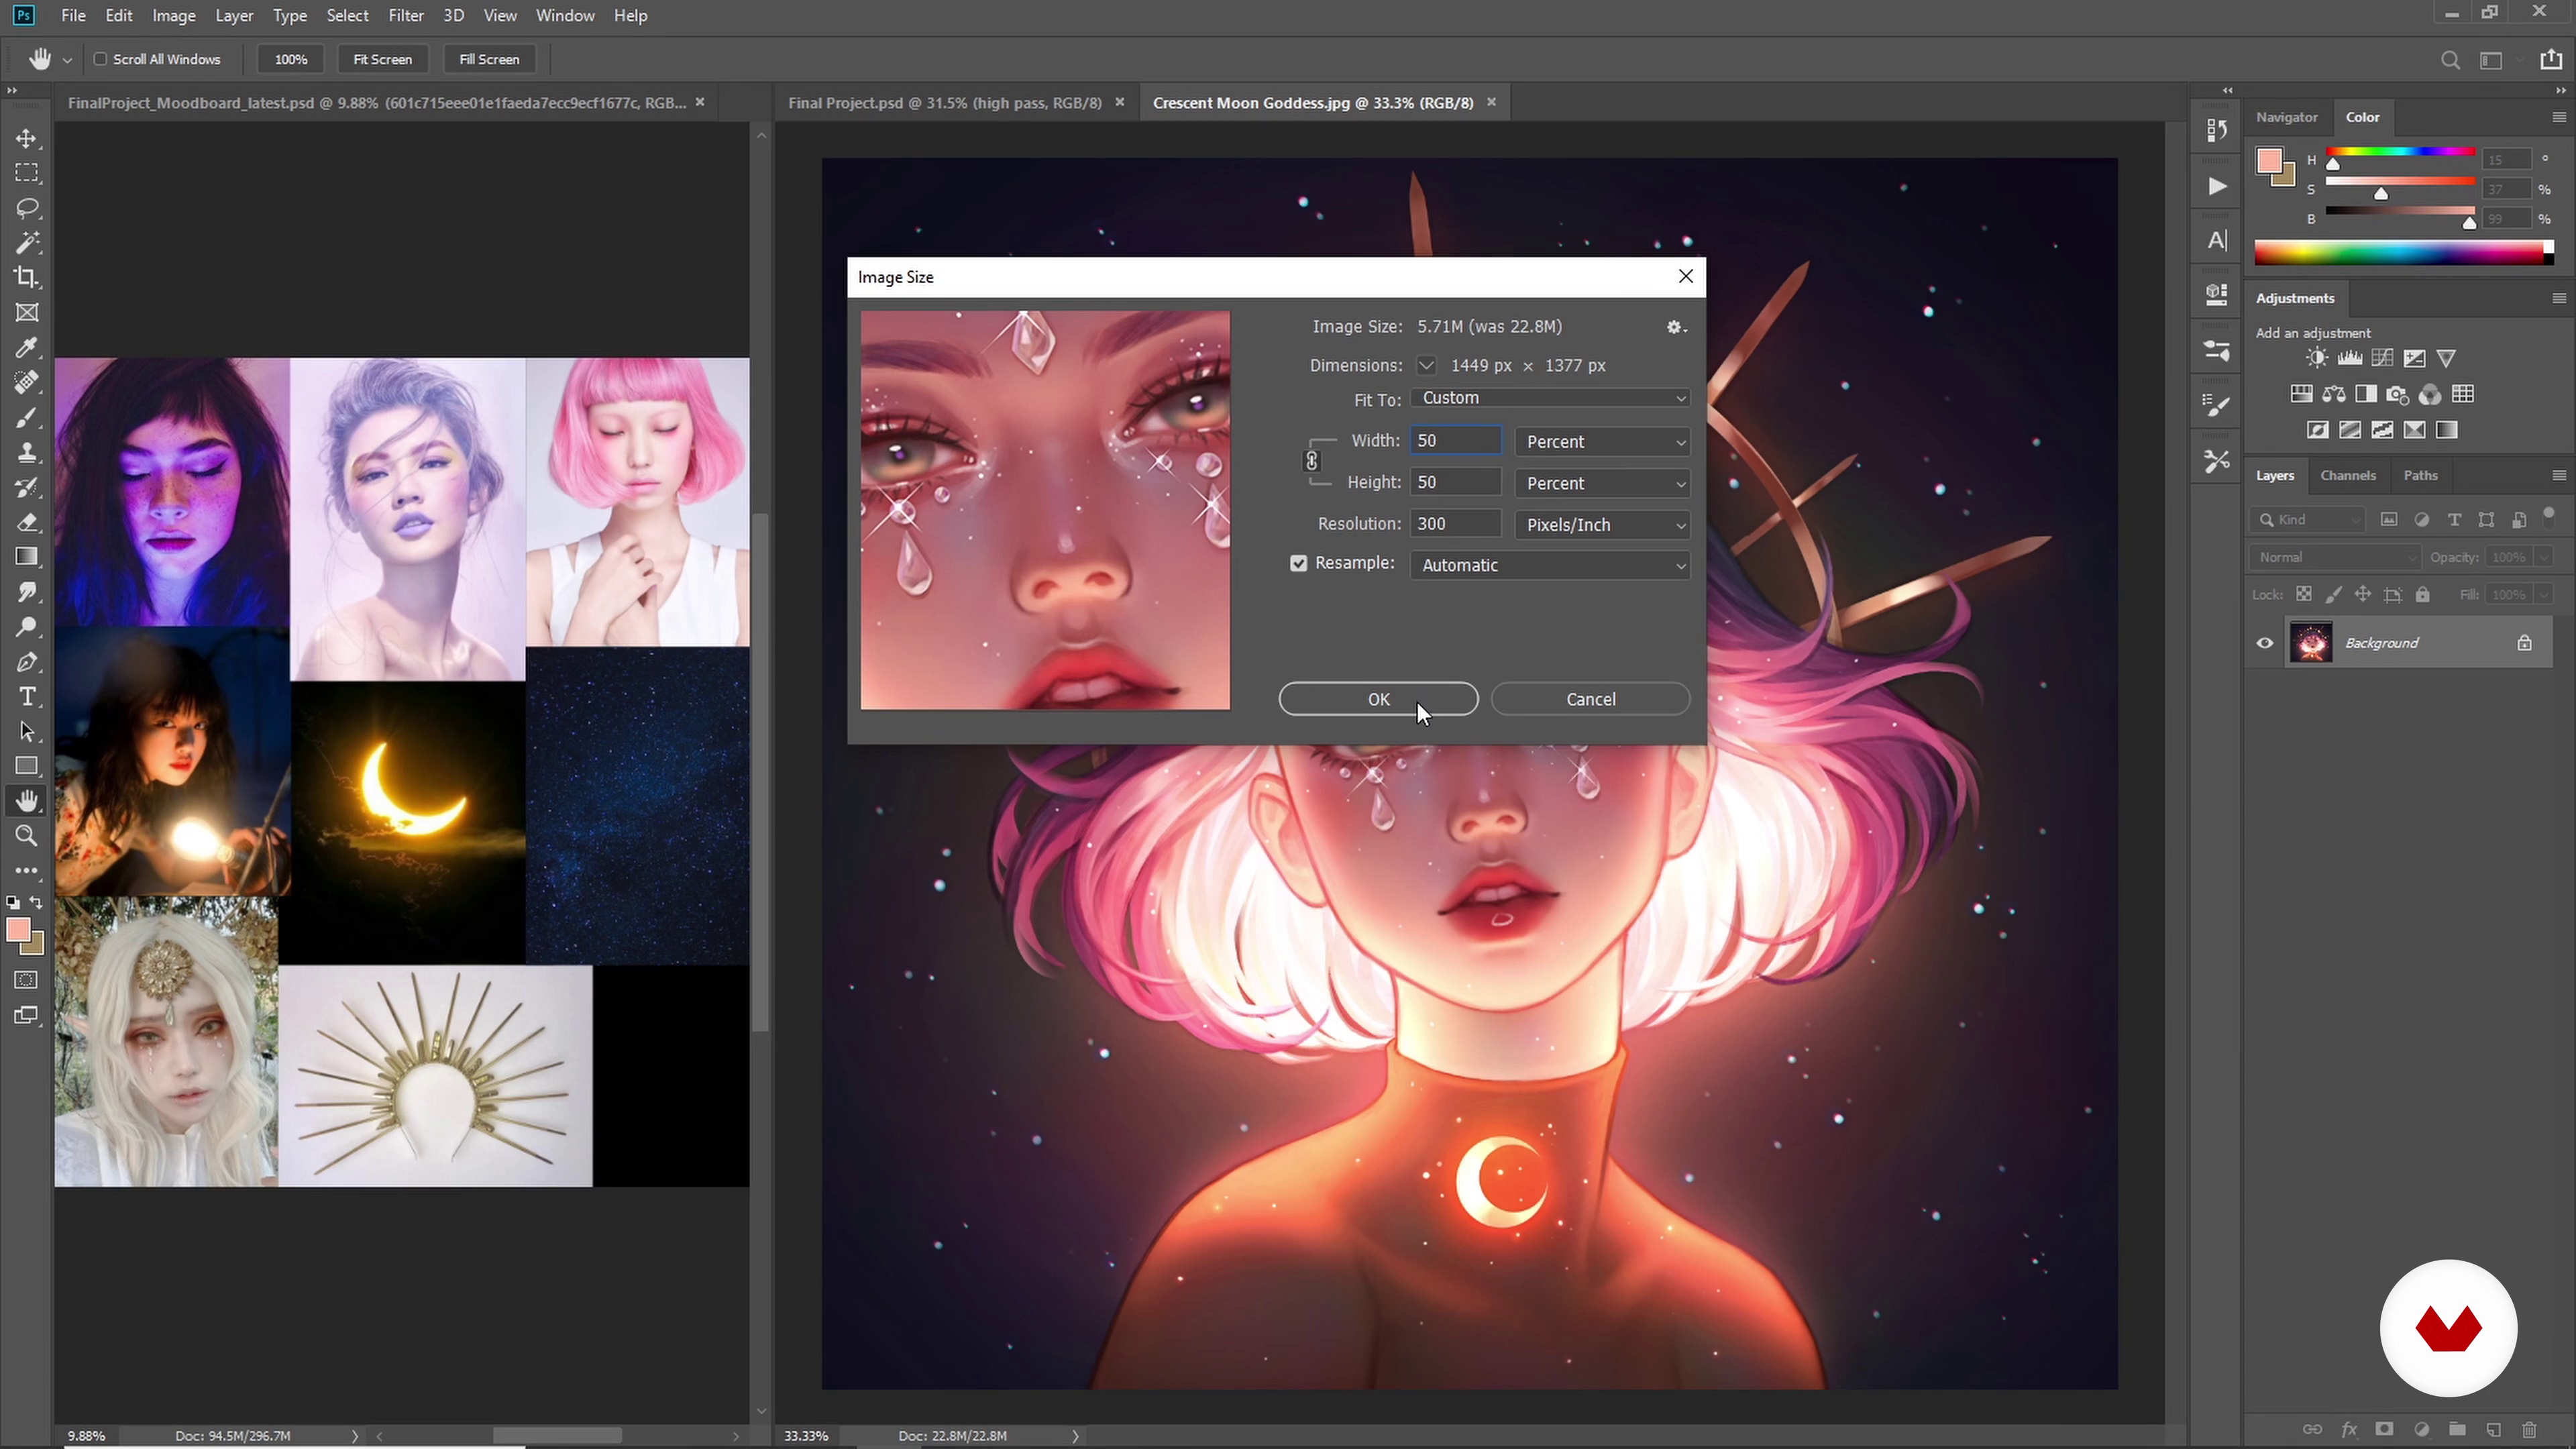Open the layer blend mode Normal dropdown

tap(2336, 557)
